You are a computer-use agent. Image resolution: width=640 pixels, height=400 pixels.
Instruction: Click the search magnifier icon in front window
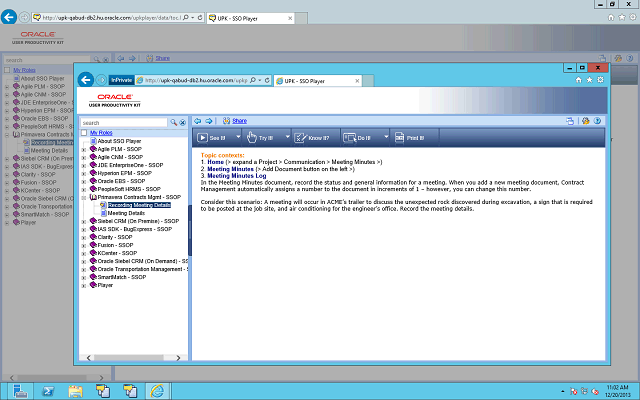[173, 123]
